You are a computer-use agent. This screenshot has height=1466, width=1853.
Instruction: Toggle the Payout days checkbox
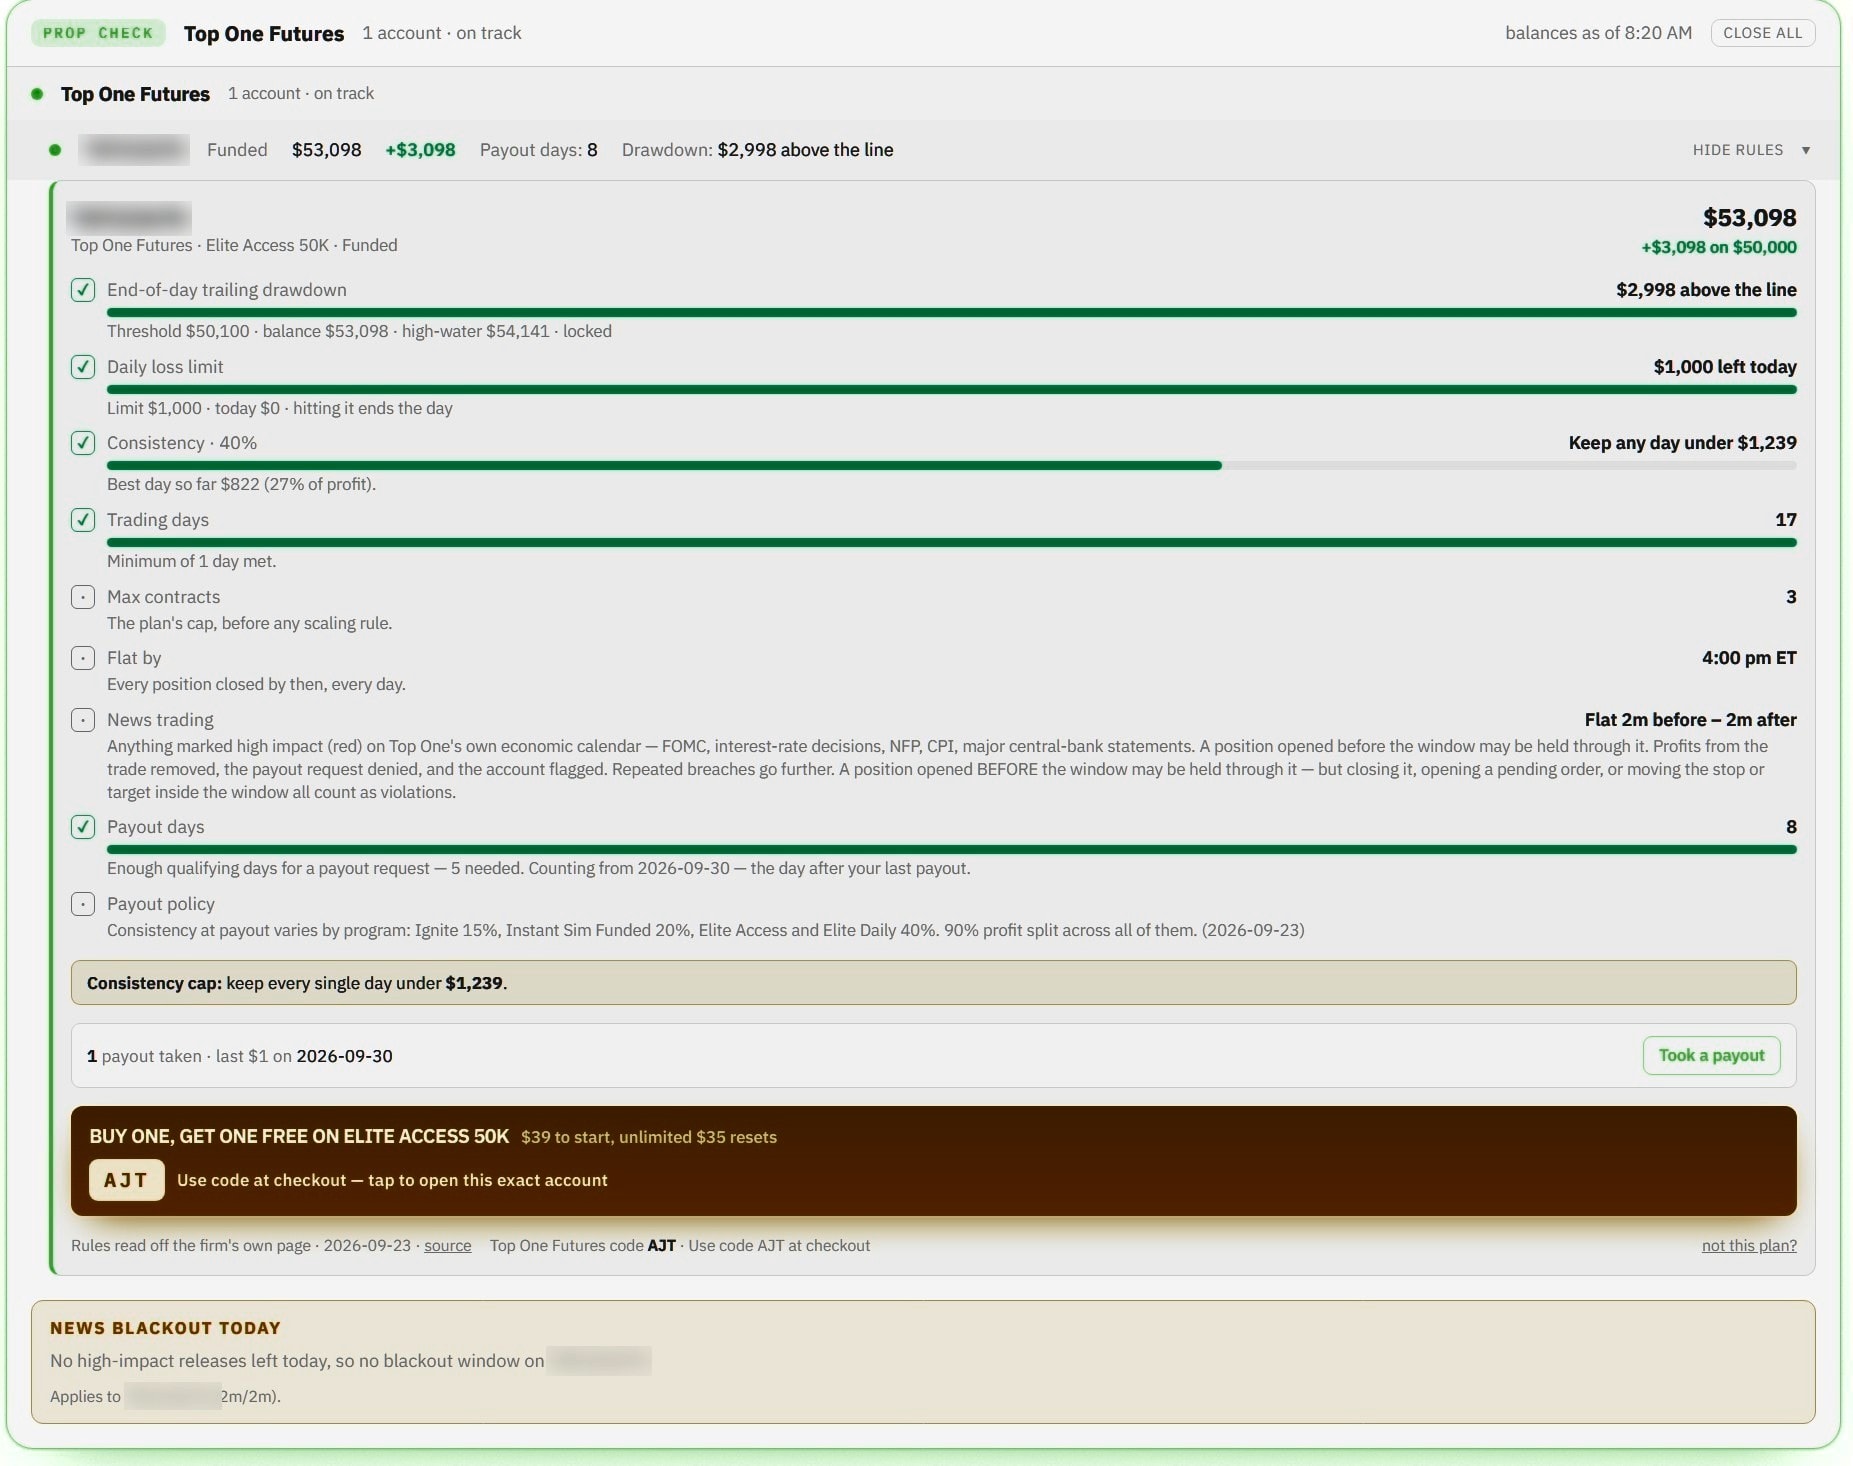click(x=83, y=827)
